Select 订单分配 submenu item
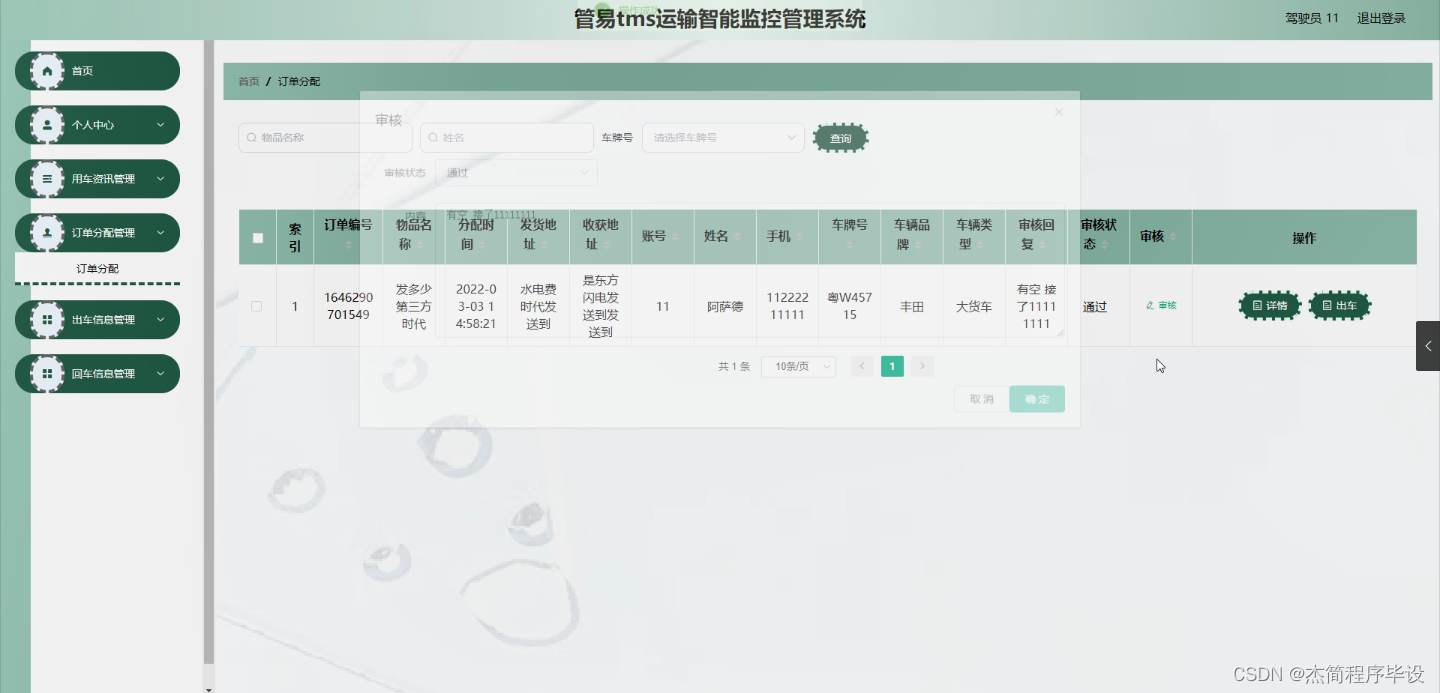1440x693 pixels. 97,269
